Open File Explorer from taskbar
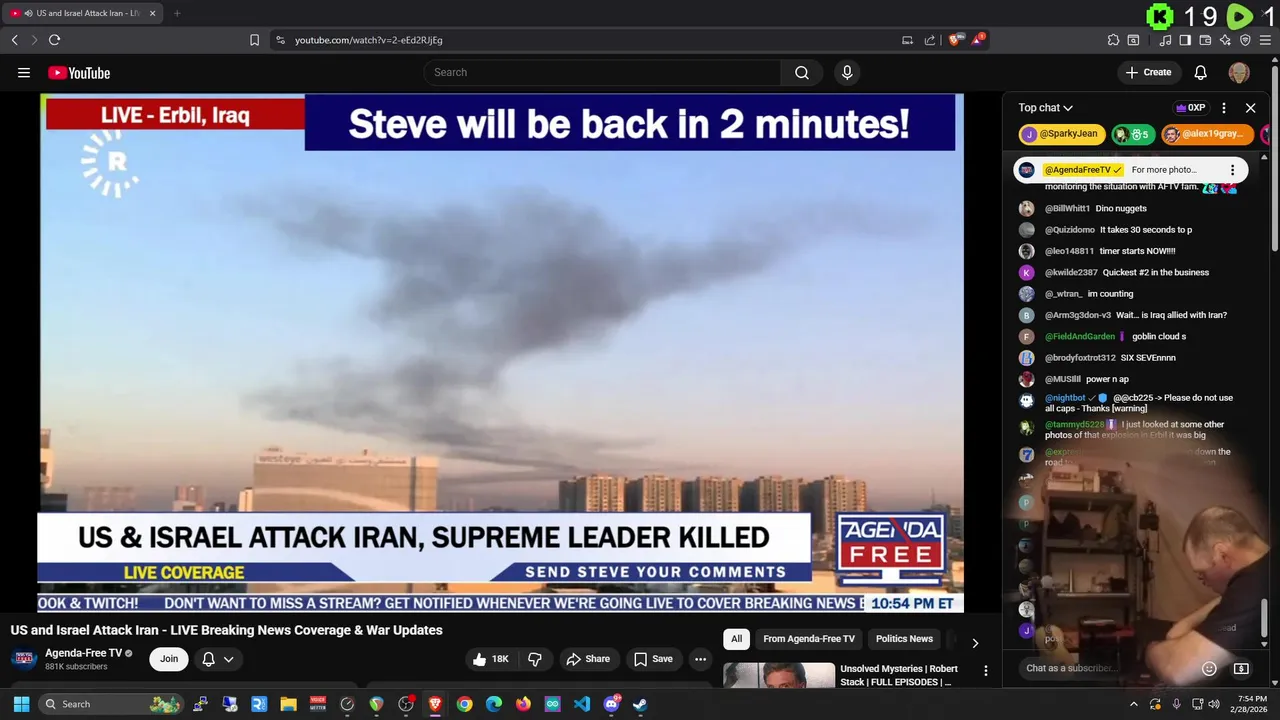This screenshot has height=720, width=1280. click(288, 704)
